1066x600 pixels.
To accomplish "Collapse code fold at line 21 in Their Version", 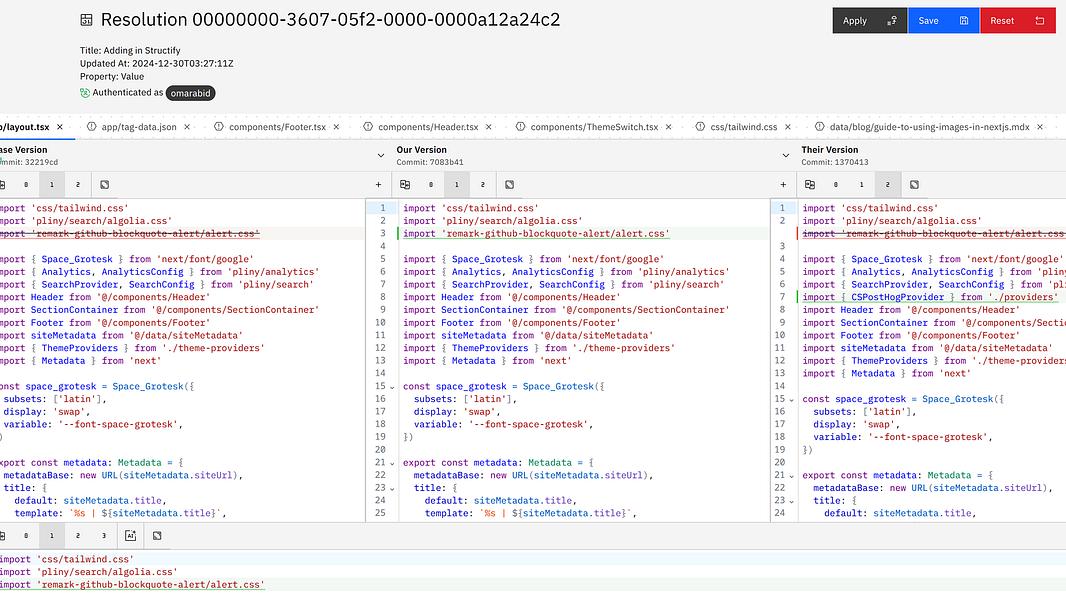I will (791, 476).
